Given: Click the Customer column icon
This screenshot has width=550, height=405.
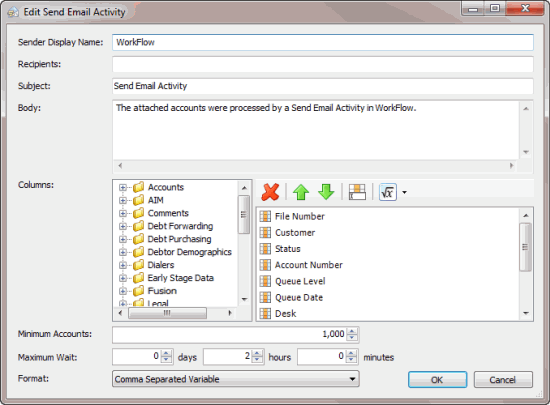Looking at the screenshot, I should pos(265,232).
